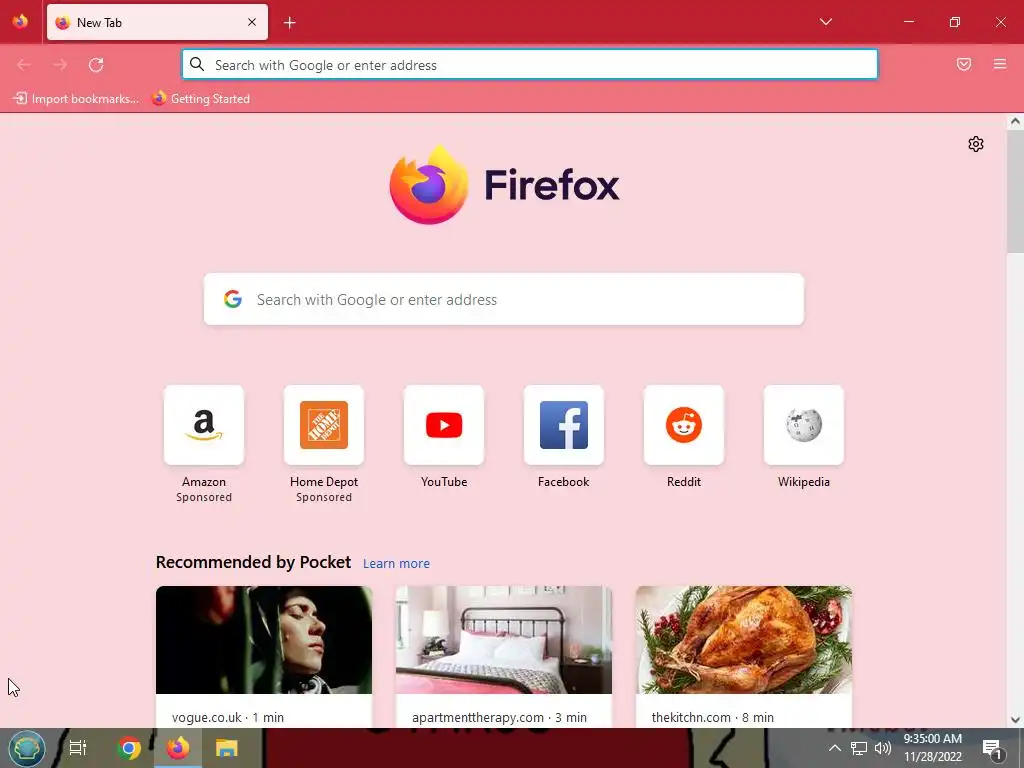The width and height of the screenshot is (1024, 768).
Task: Focus the address bar search field
Action: coord(530,65)
